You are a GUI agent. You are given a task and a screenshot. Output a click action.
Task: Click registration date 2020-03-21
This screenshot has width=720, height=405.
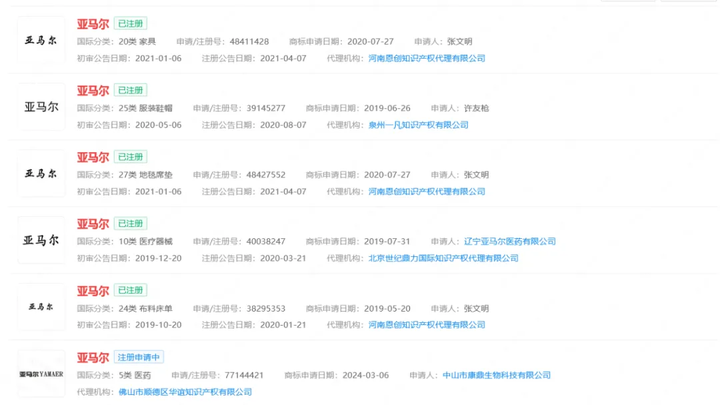pyautogui.click(x=283, y=258)
